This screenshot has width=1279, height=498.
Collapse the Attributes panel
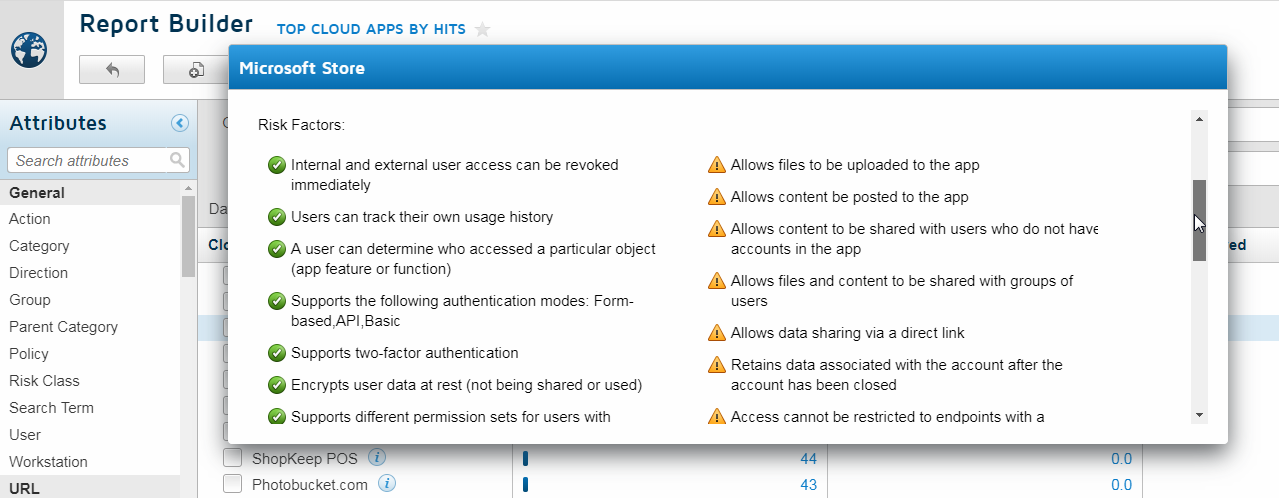[180, 123]
